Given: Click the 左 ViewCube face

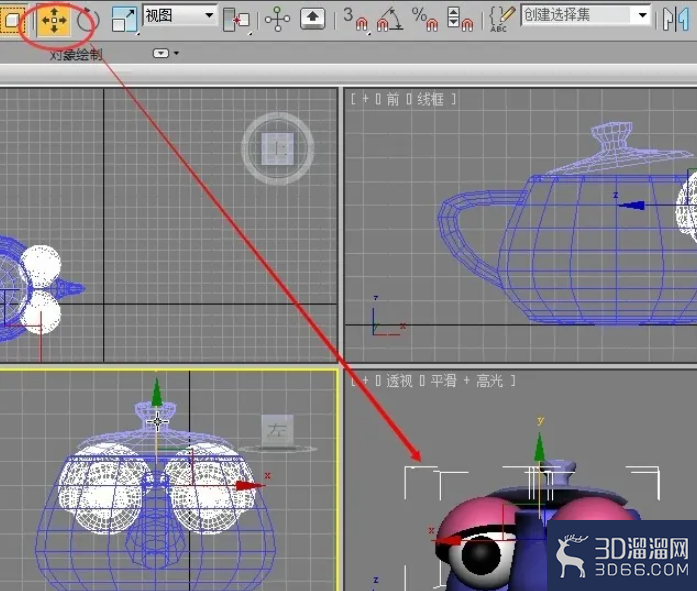Looking at the screenshot, I should [277, 429].
